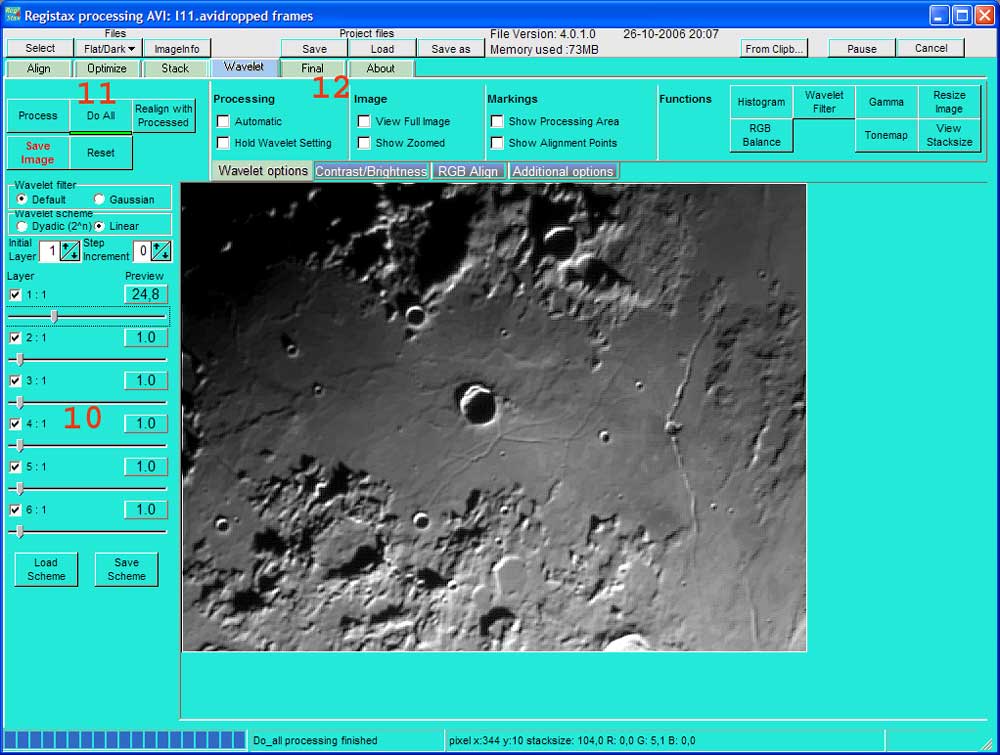Open the Wavelet tab

tap(244, 67)
